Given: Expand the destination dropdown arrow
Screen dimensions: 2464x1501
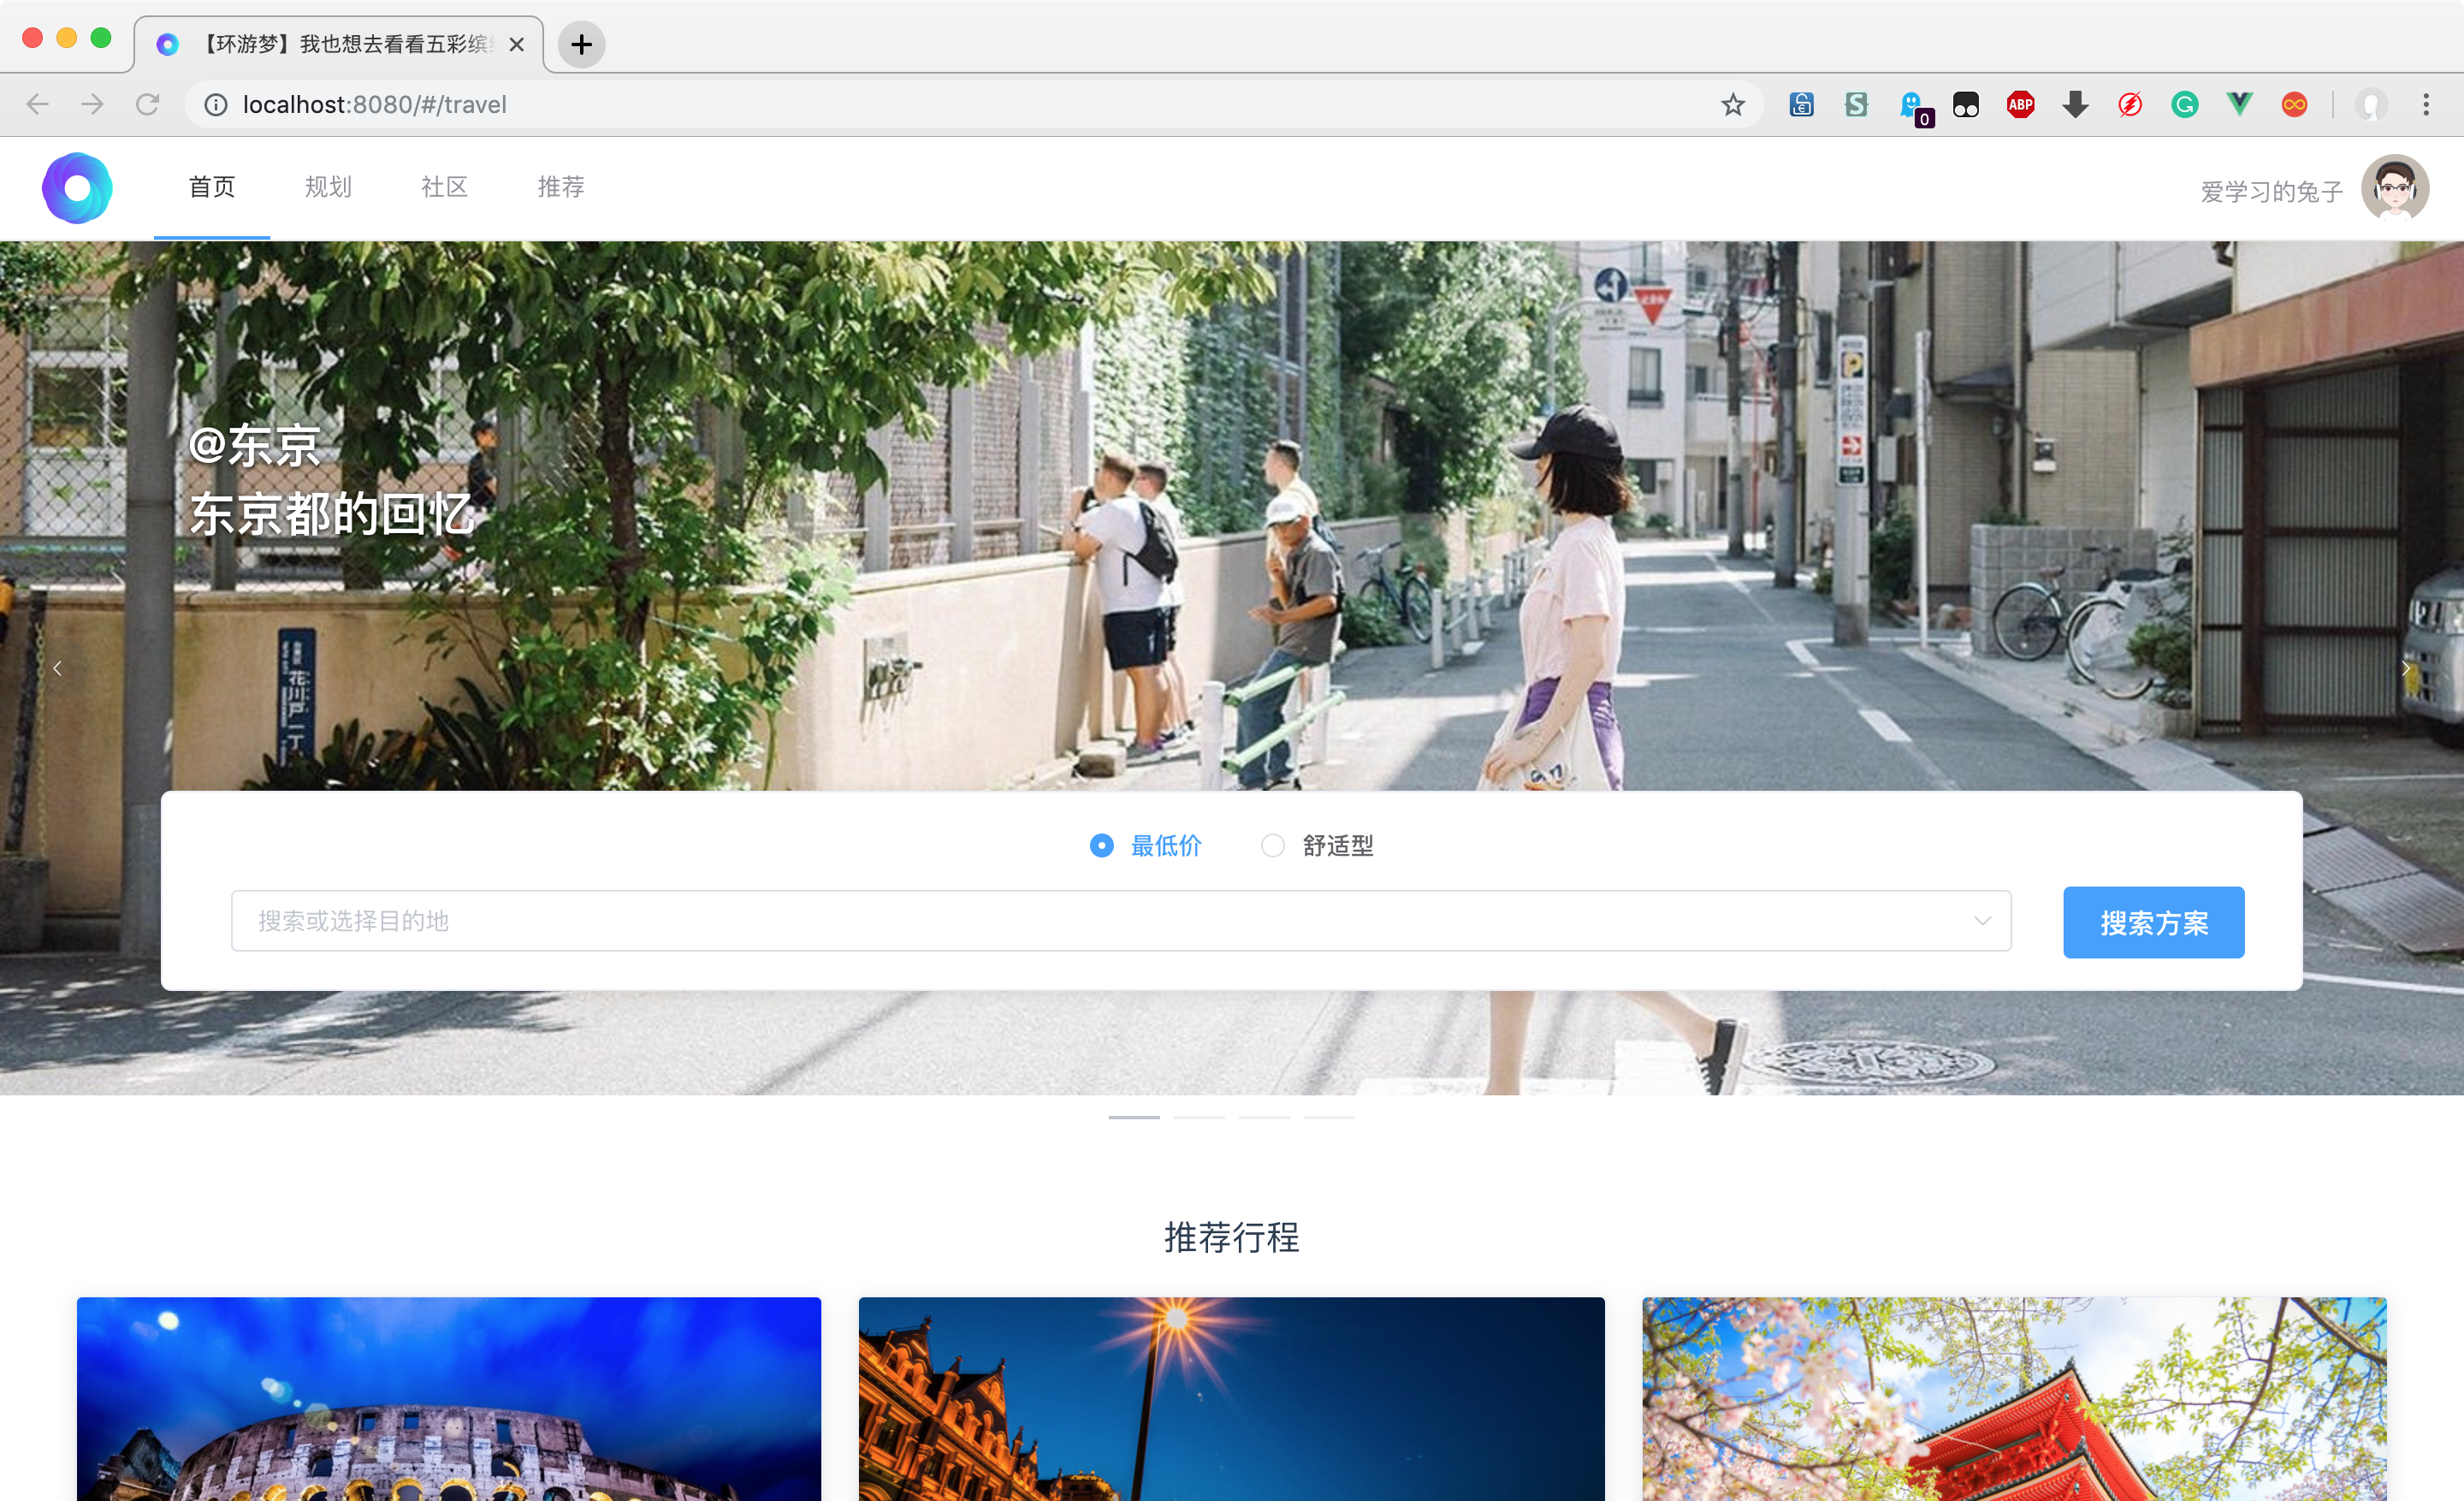Looking at the screenshot, I should click(1982, 921).
